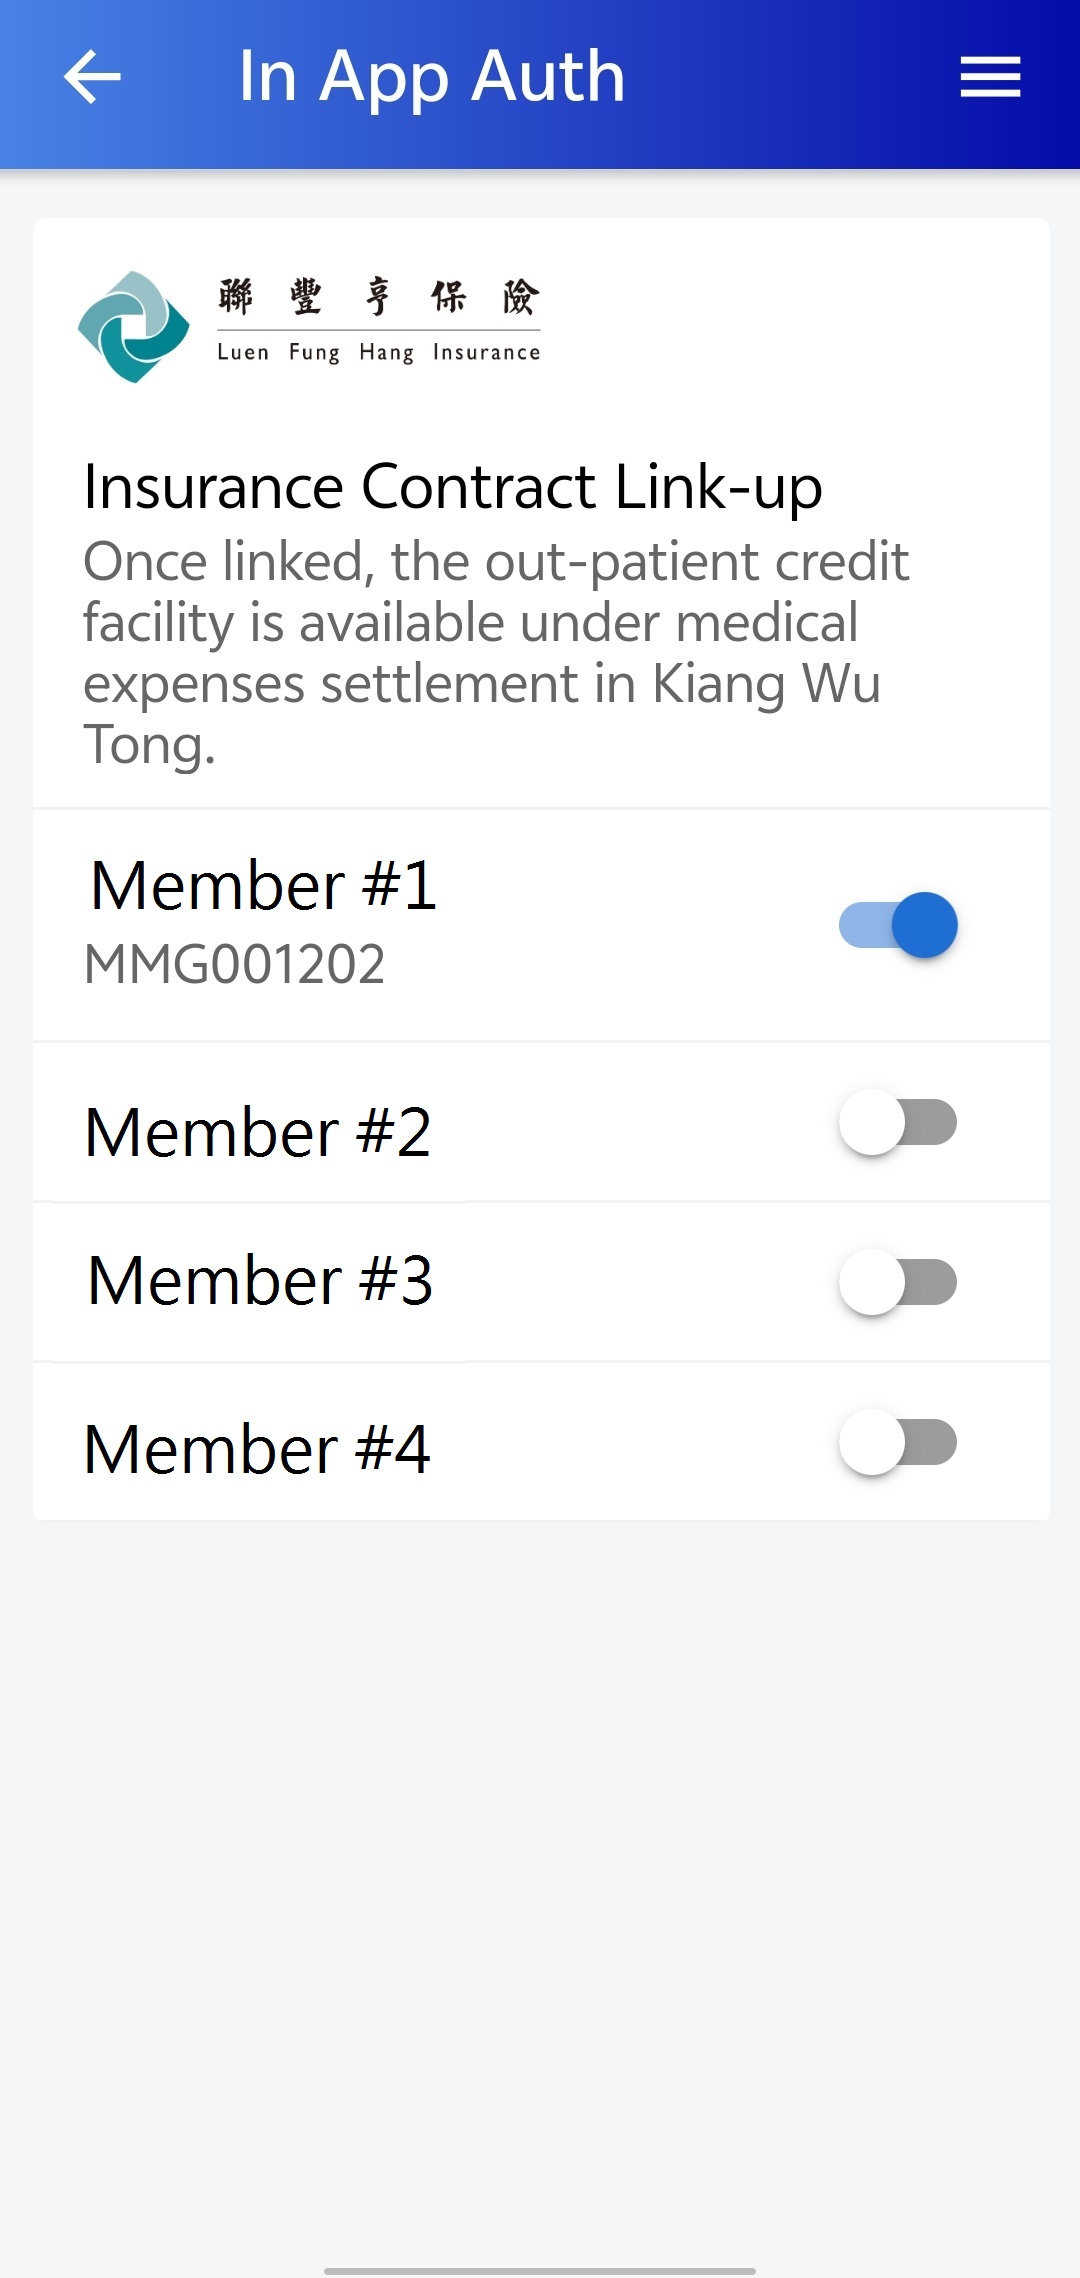Click the word Tong in the description

[x=149, y=745]
